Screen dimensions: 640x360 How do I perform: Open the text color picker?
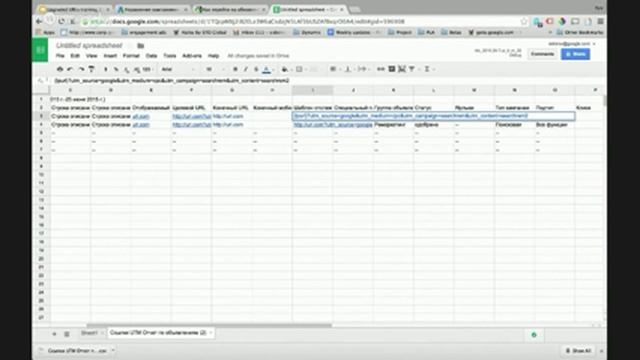tap(267, 69)
